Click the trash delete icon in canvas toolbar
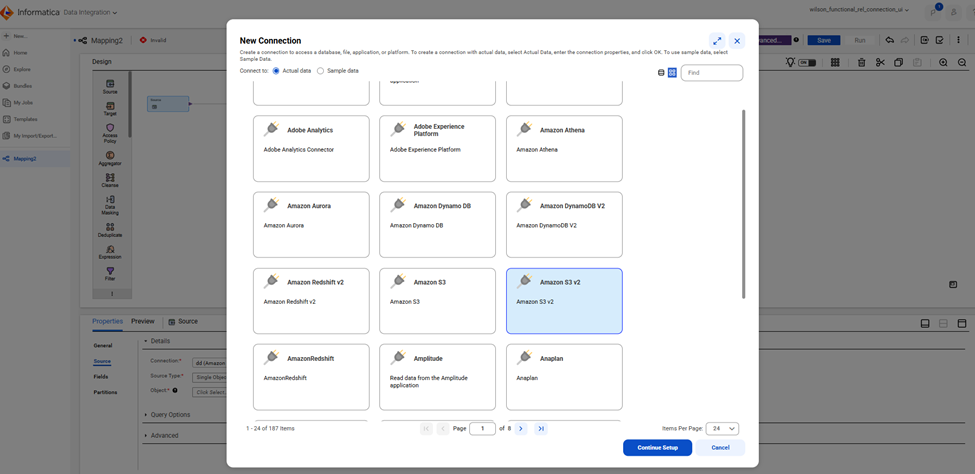The image size is (975, 474). point(862,62)
